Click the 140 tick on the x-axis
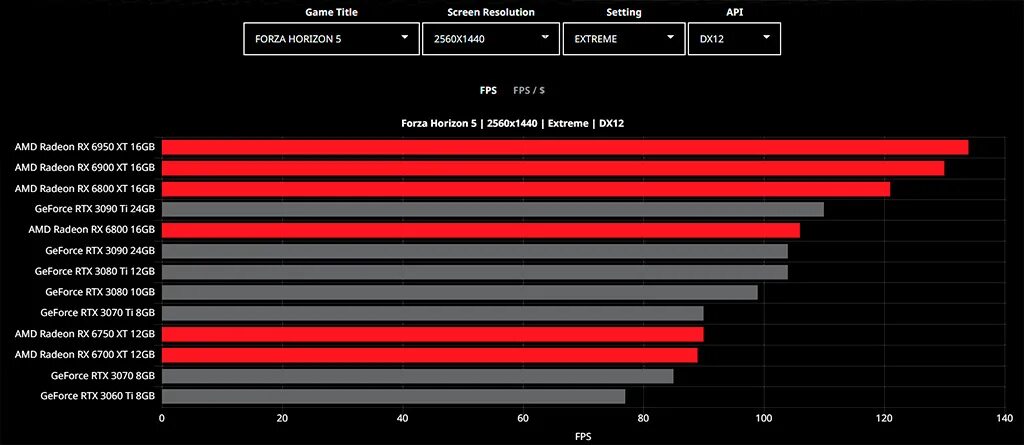The height and width of the screenshot is (445, 1024). pos(1004,418)
